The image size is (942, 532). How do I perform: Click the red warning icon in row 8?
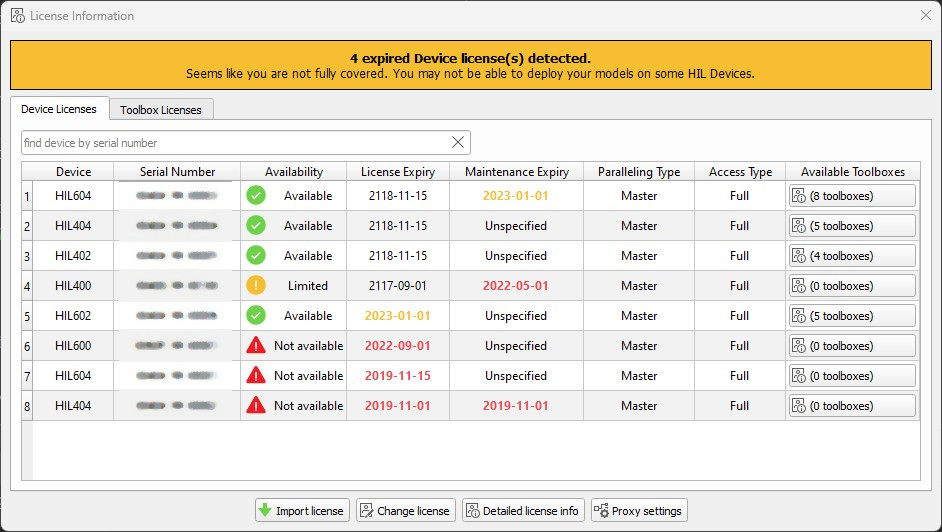[x=256, y=406]
